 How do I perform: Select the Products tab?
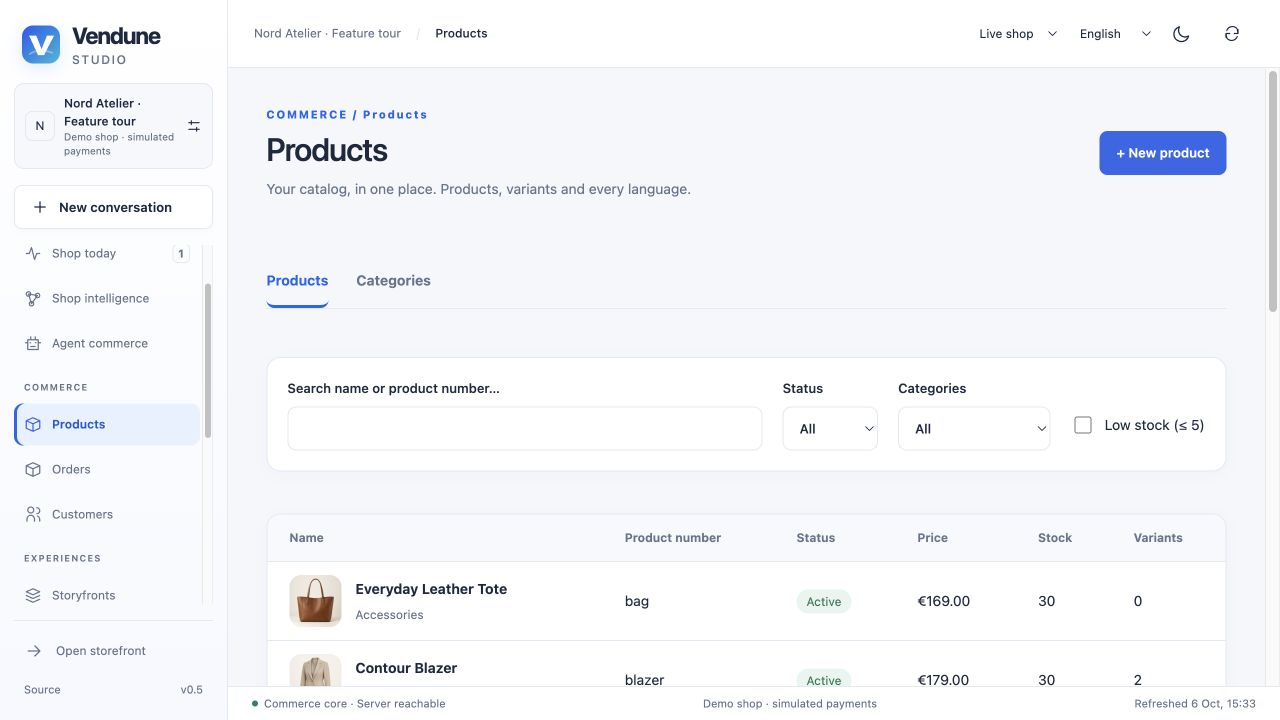tap(297, 281)
